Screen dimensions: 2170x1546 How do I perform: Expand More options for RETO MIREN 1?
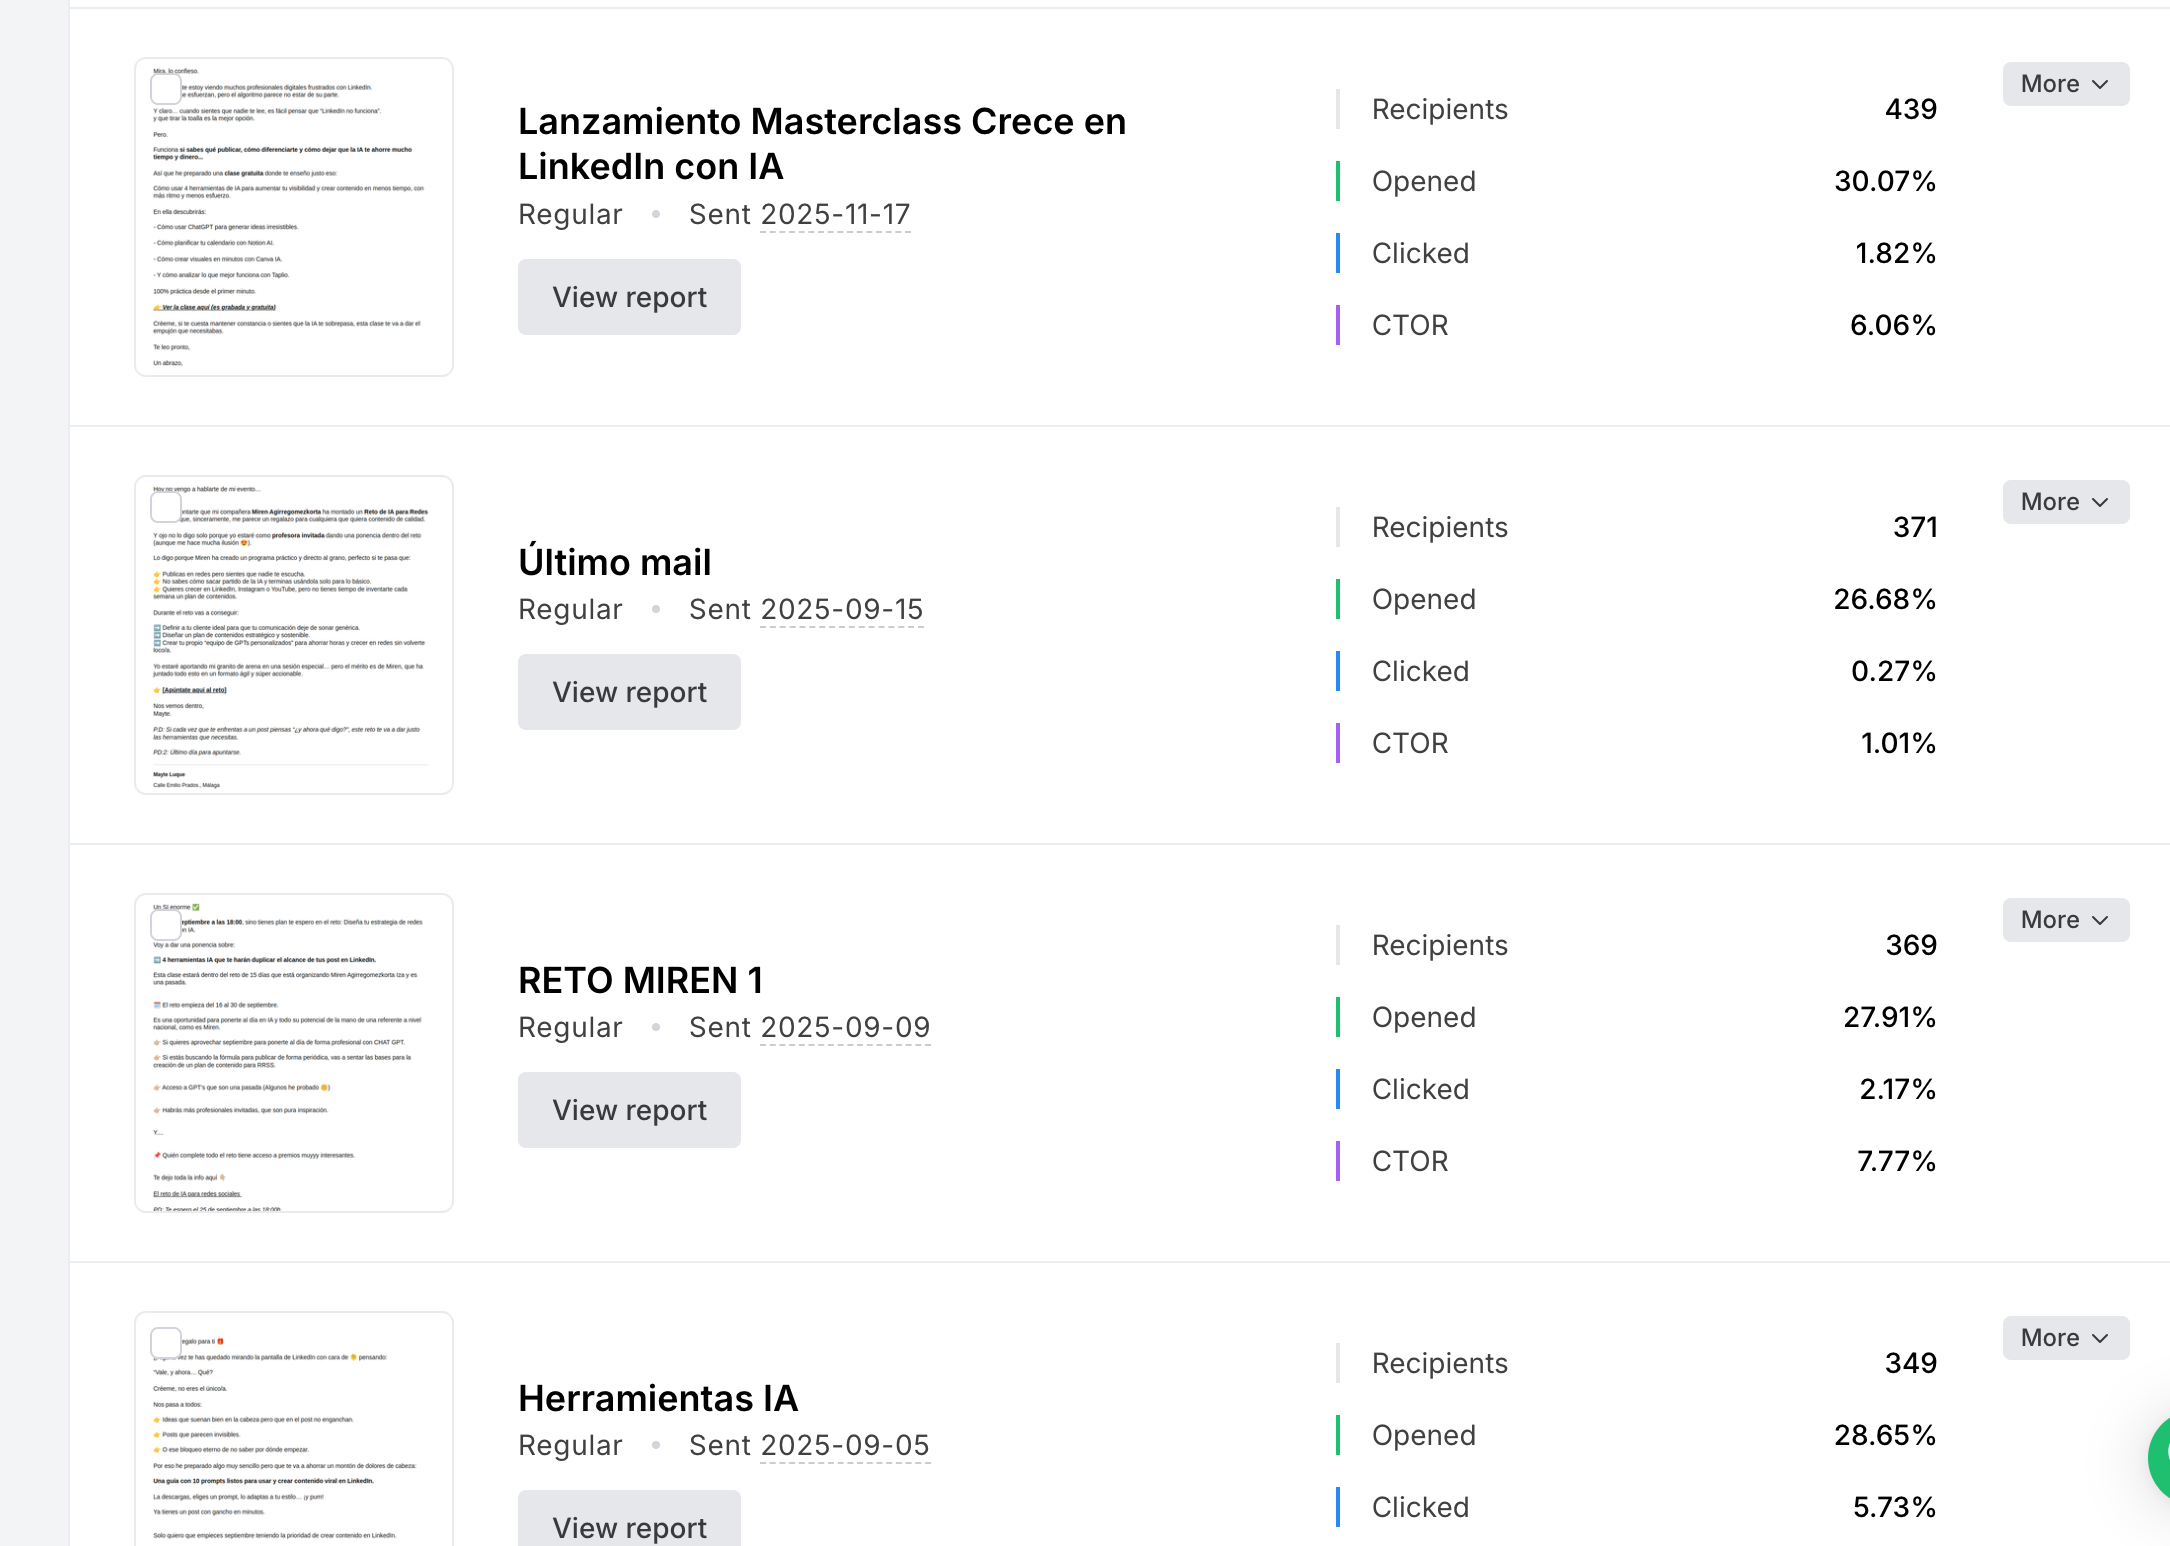[2065, 920]
